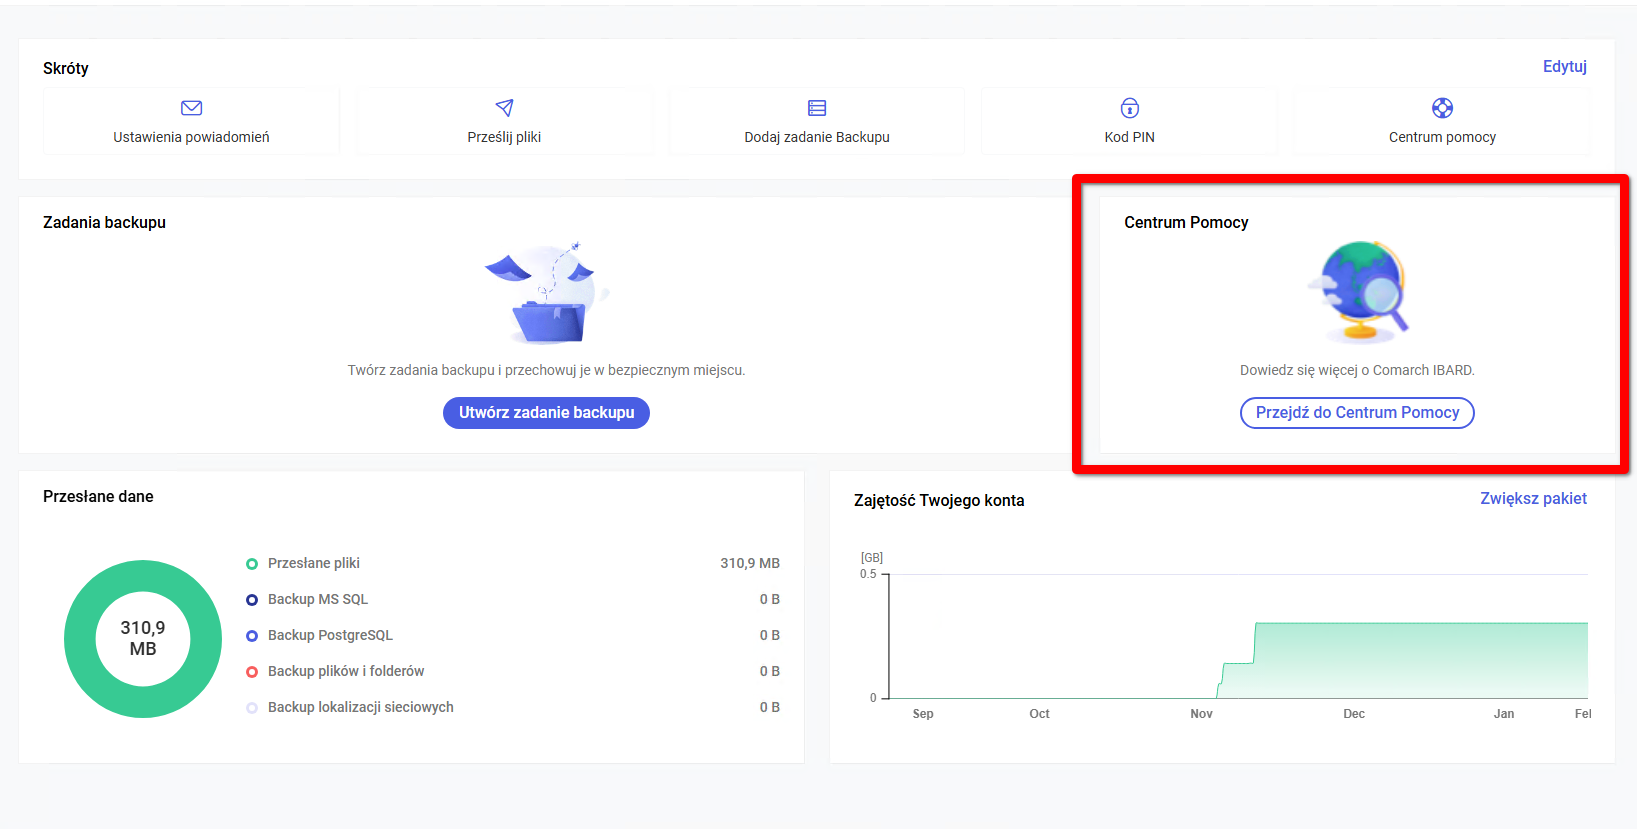The image size is (1637, 829).
Task: Click the Dodaj zadanie Backupu list icon
Action: tap(817, 108)
